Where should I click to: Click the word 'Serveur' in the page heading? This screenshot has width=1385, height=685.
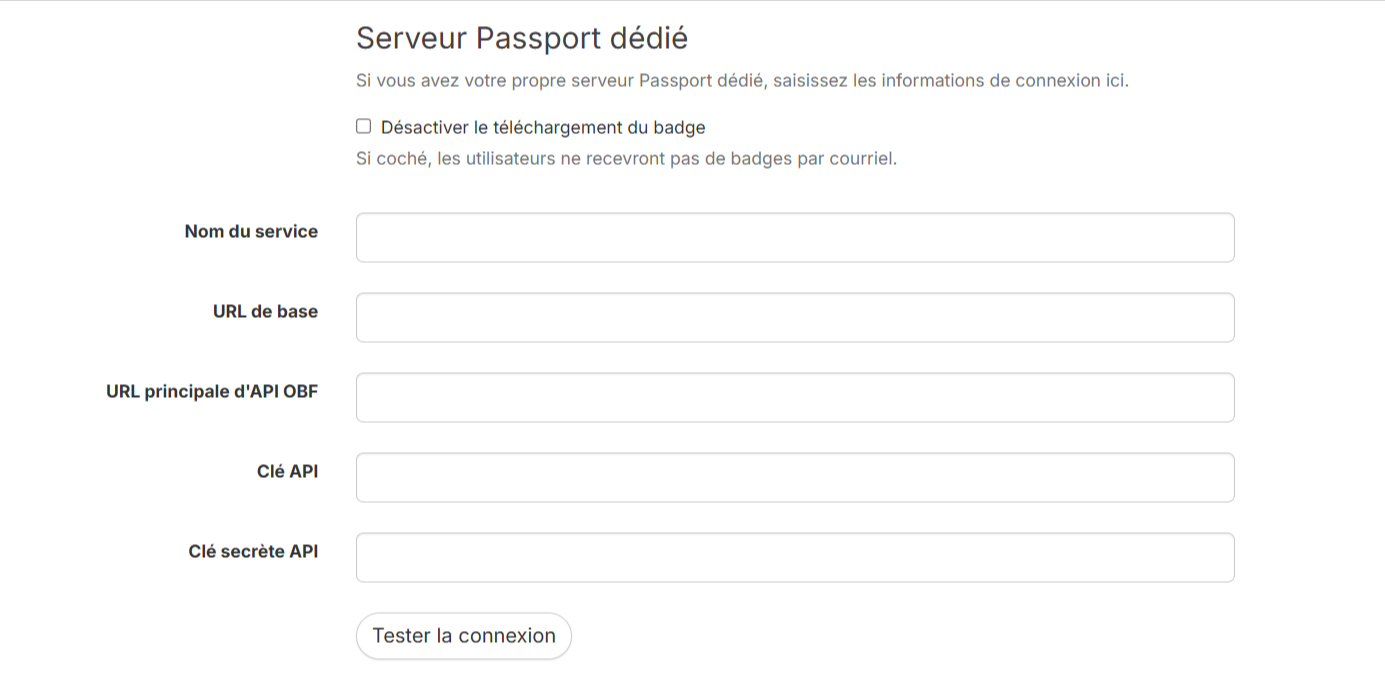pos(411,39)
